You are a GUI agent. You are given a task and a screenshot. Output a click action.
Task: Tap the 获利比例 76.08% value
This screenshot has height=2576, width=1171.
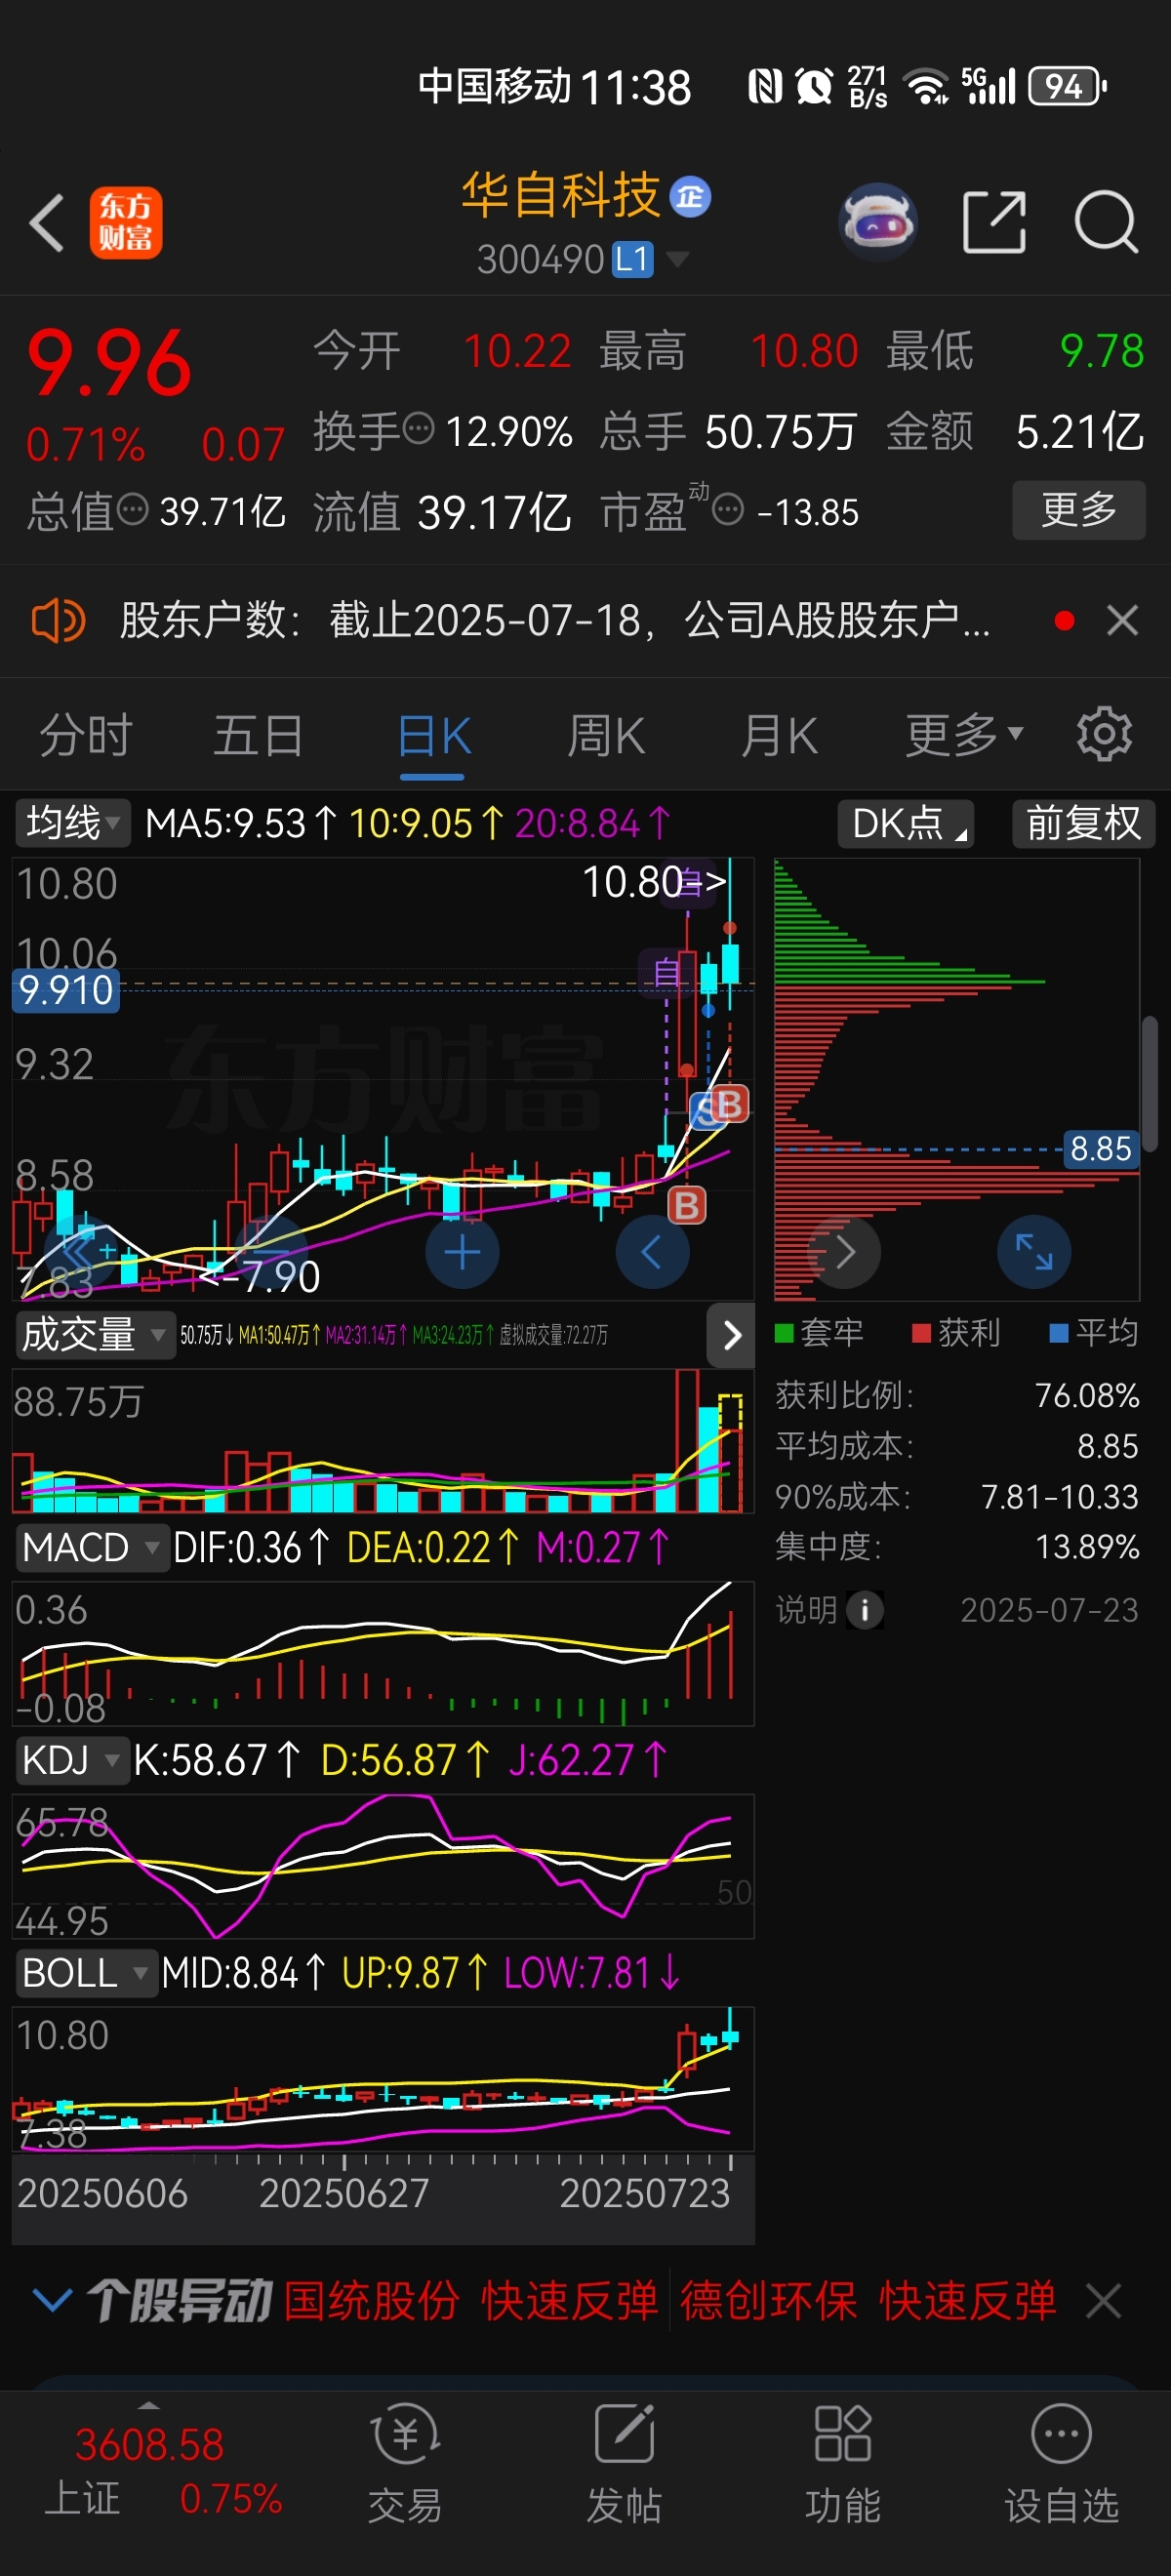1087,1395
